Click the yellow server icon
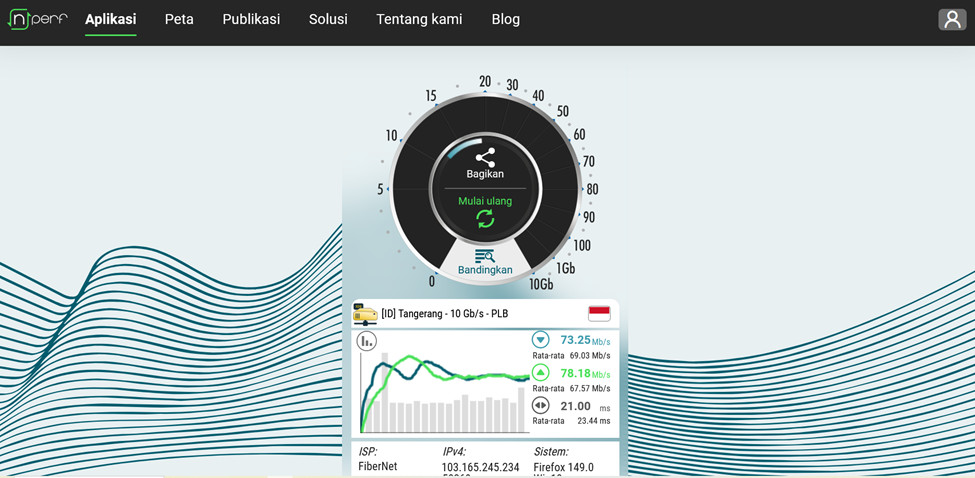Viewport: 975px width, 478px height. [365, 314]
